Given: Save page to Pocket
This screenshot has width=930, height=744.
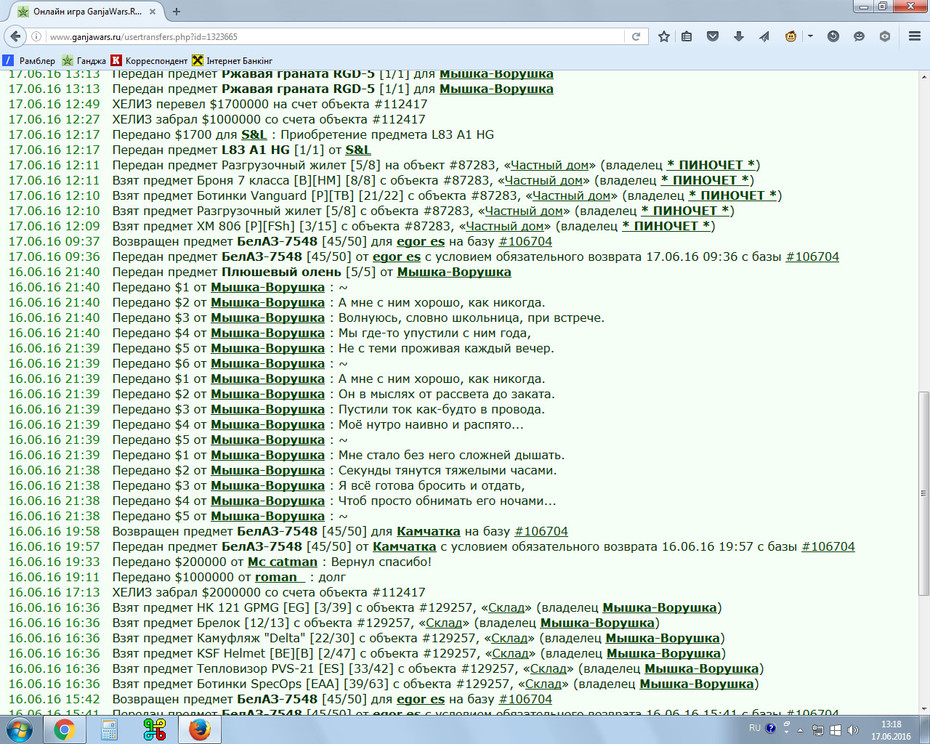Looking at the screenshot, I should pyautogui.click(x=713, y=37).
